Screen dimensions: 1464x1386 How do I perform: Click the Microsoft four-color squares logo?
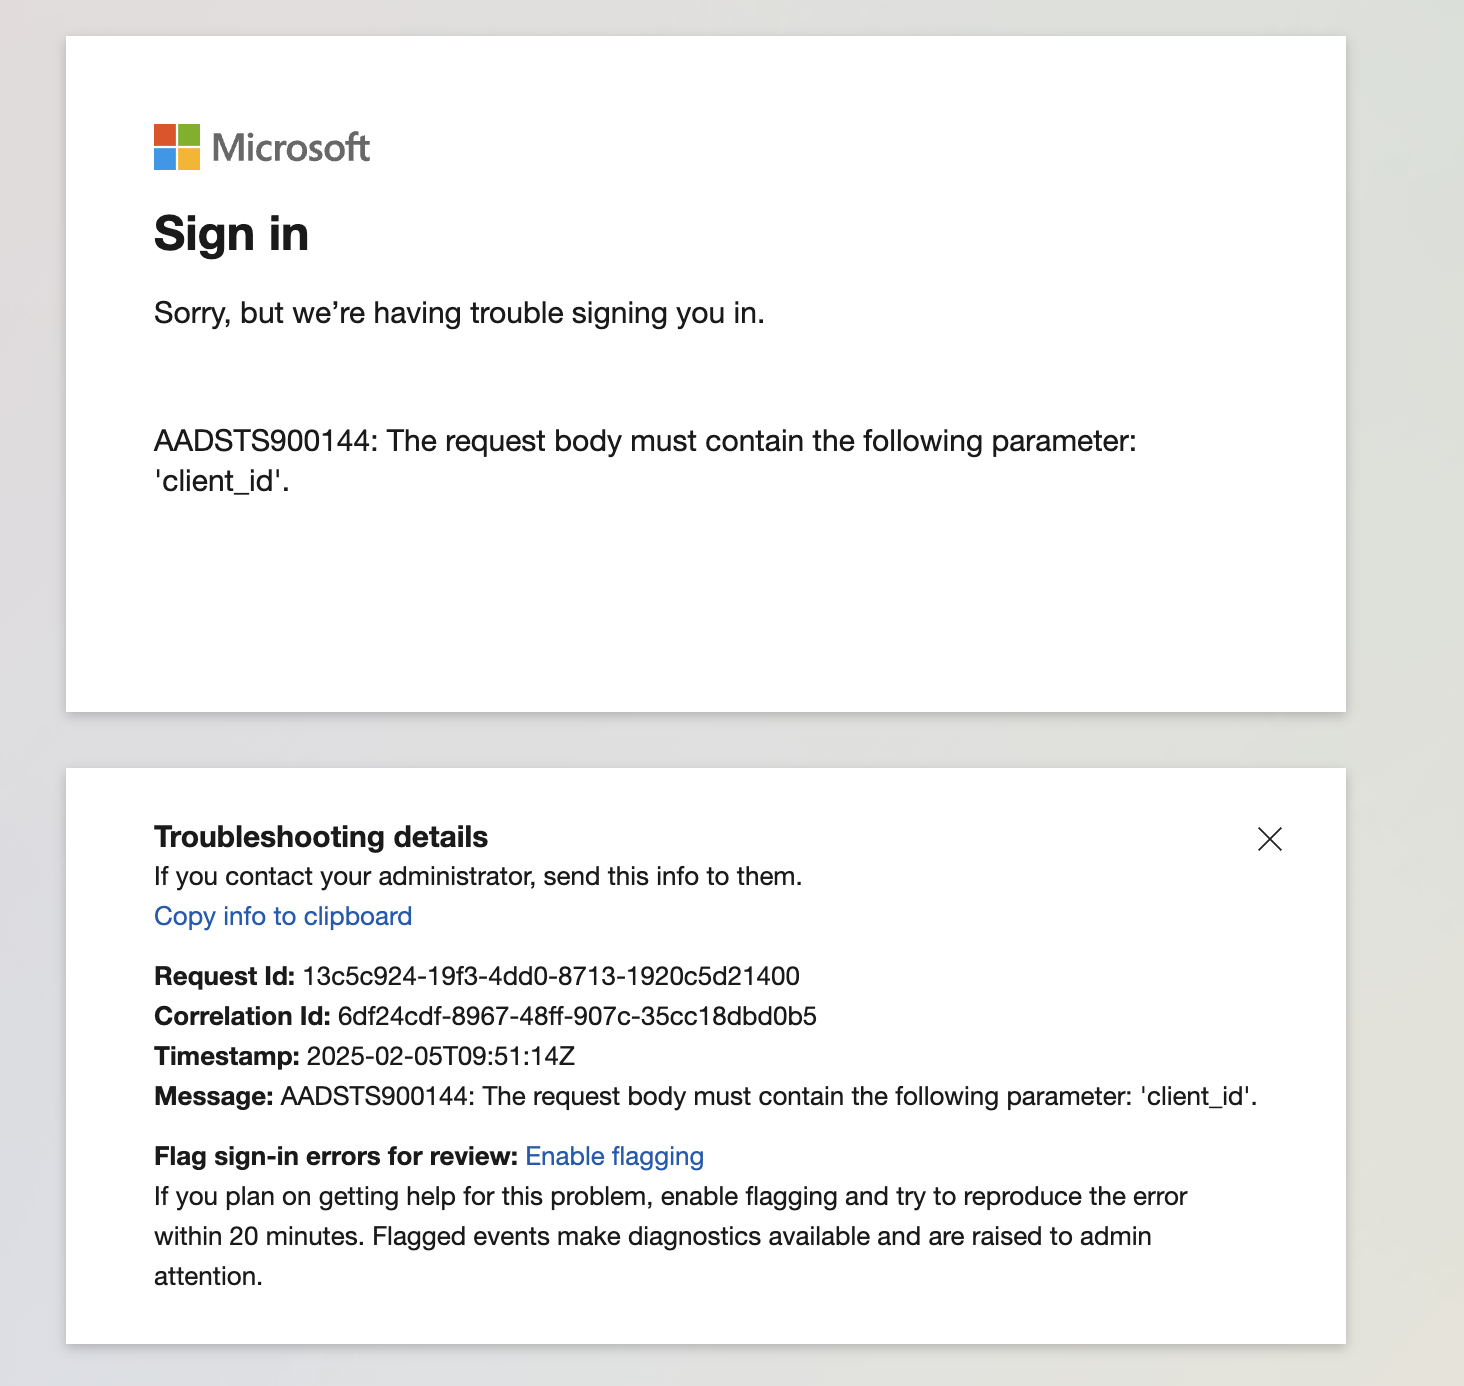[x=177, y=147]
